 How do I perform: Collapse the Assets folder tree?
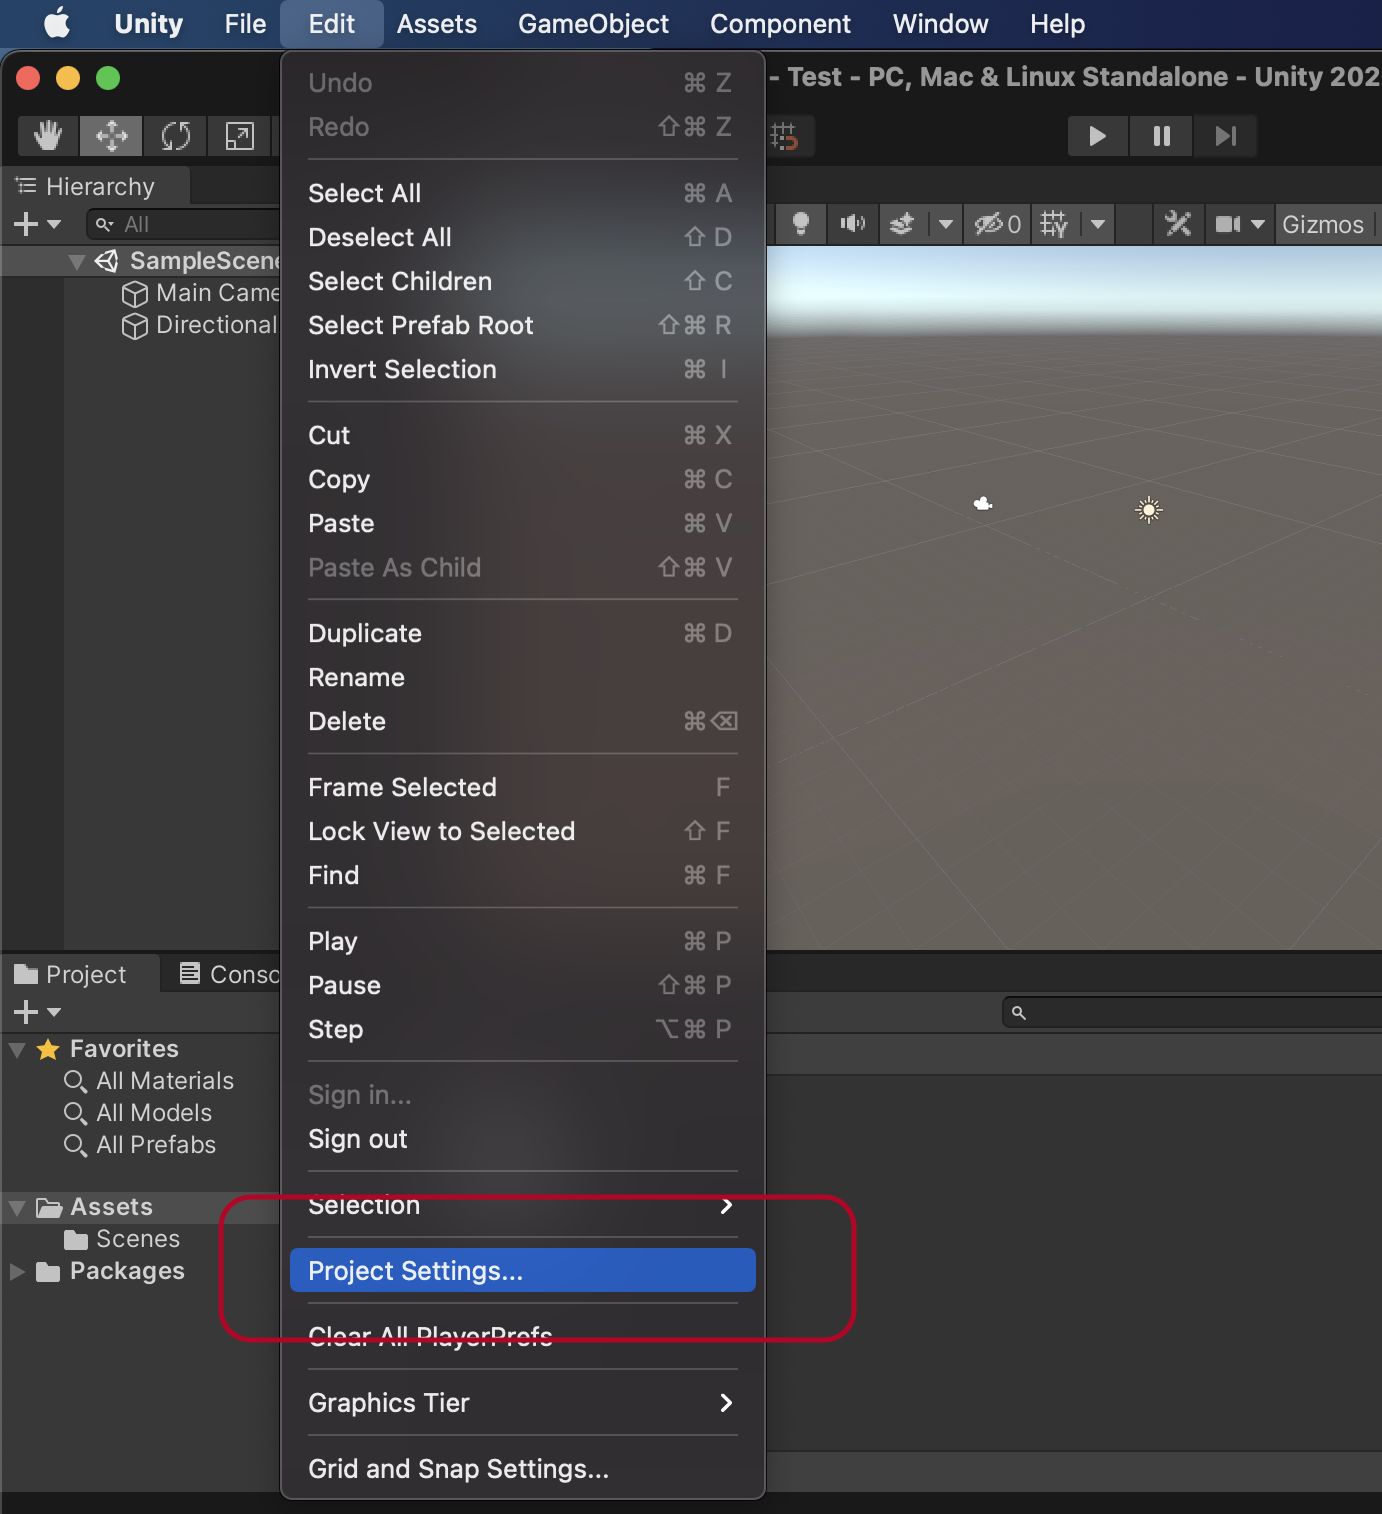[17, 1208]
